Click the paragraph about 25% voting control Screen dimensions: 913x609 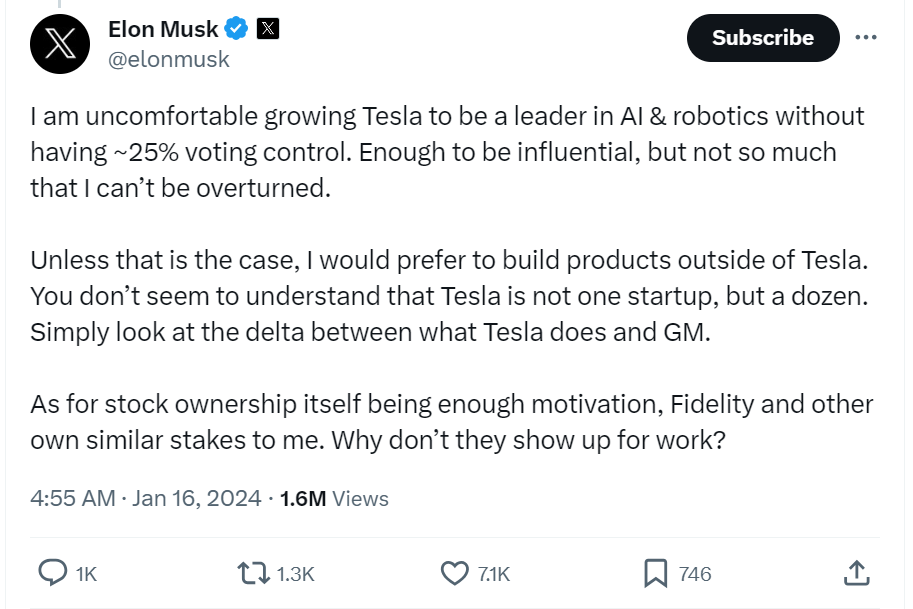coord(446,152)
